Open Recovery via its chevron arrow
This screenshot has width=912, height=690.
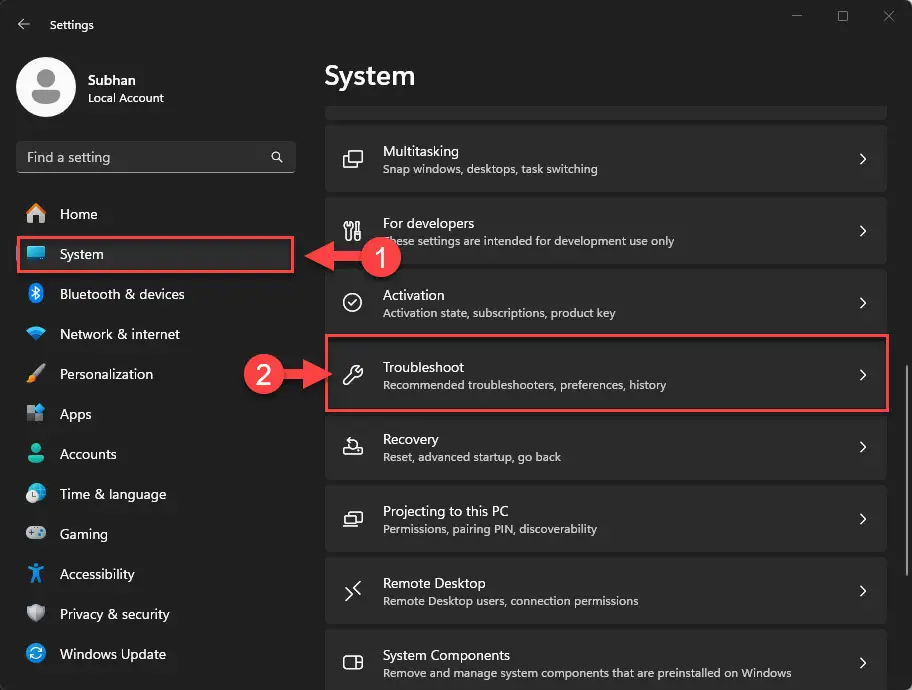pos(863,447)
